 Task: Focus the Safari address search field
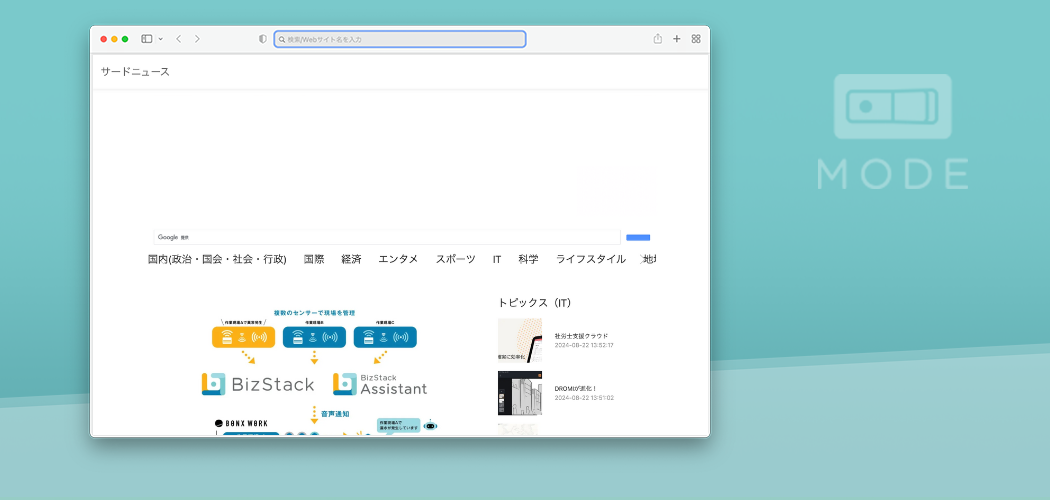[400, 39]
